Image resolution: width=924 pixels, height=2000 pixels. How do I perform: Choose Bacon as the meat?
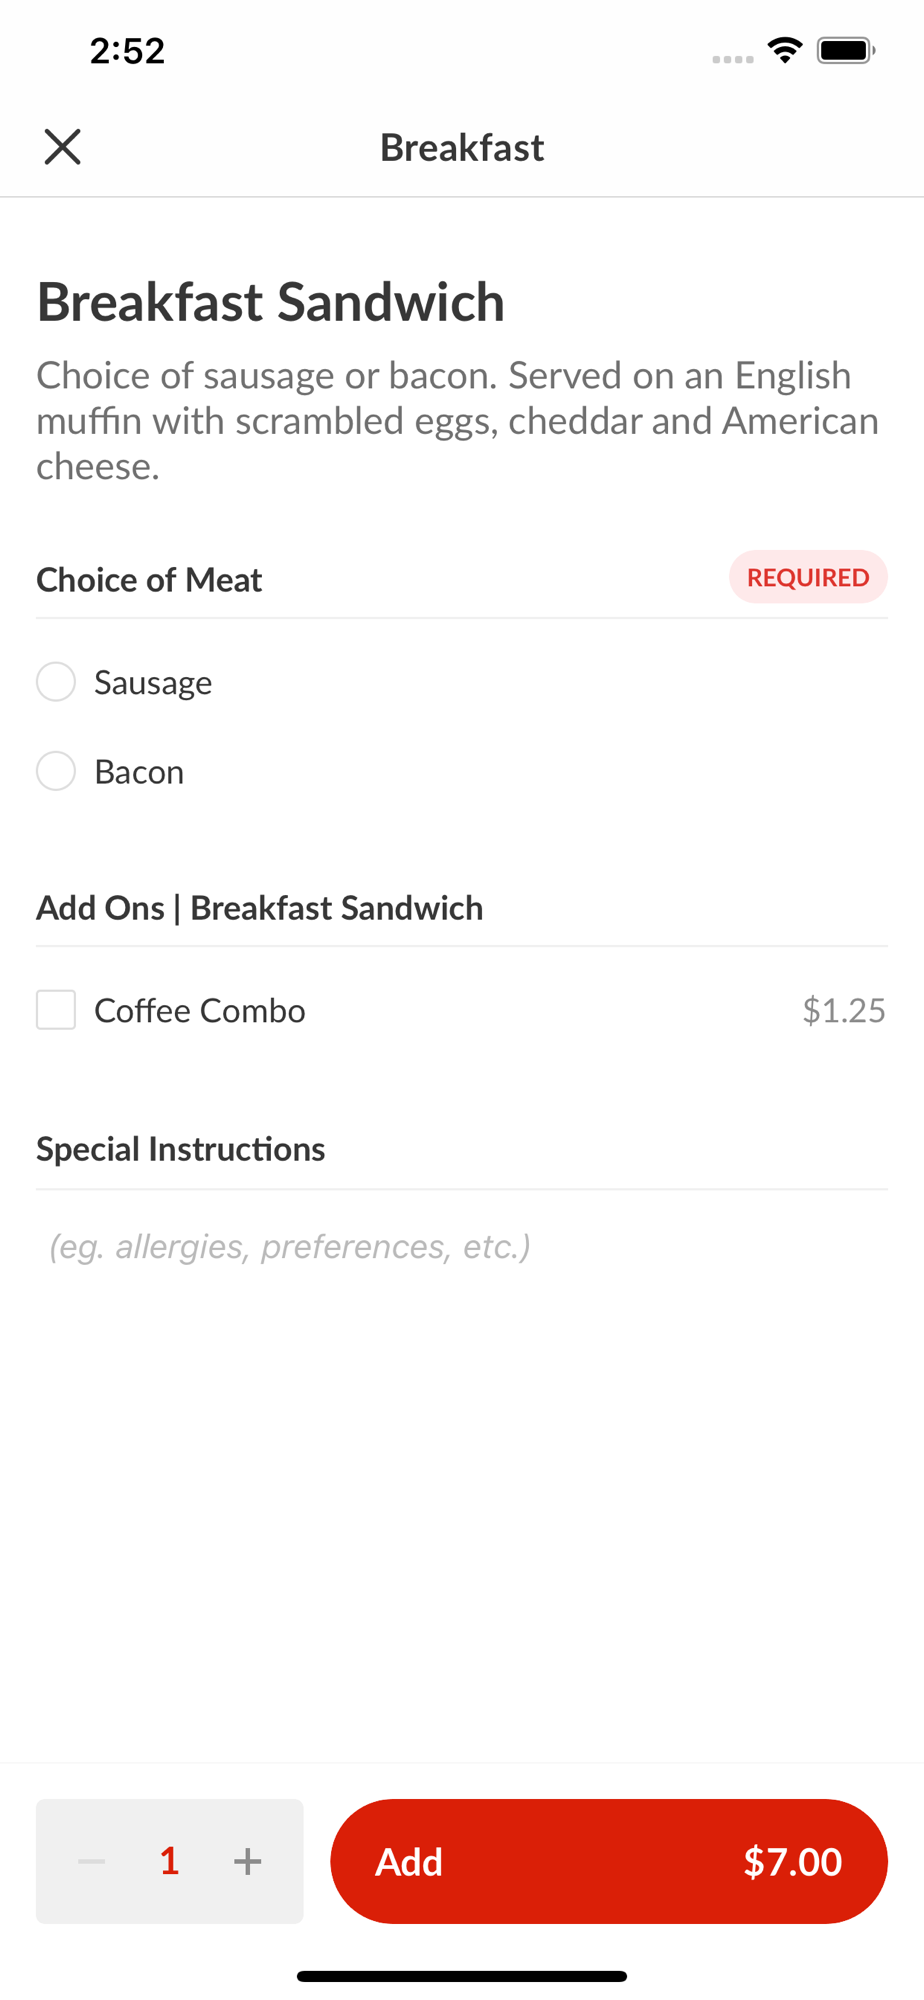click(x=56, y=771)
